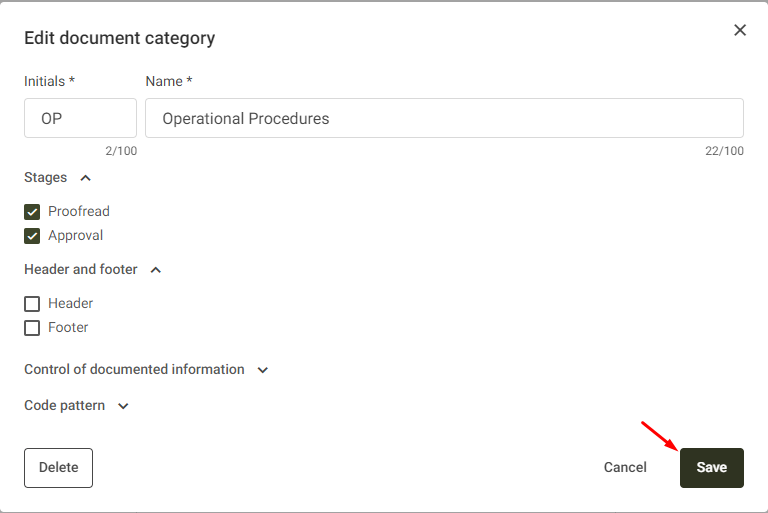Screen dimensions: 768x513
Task: Collapse the Stages section chevron arrow
Action: [x=85, y=178]
